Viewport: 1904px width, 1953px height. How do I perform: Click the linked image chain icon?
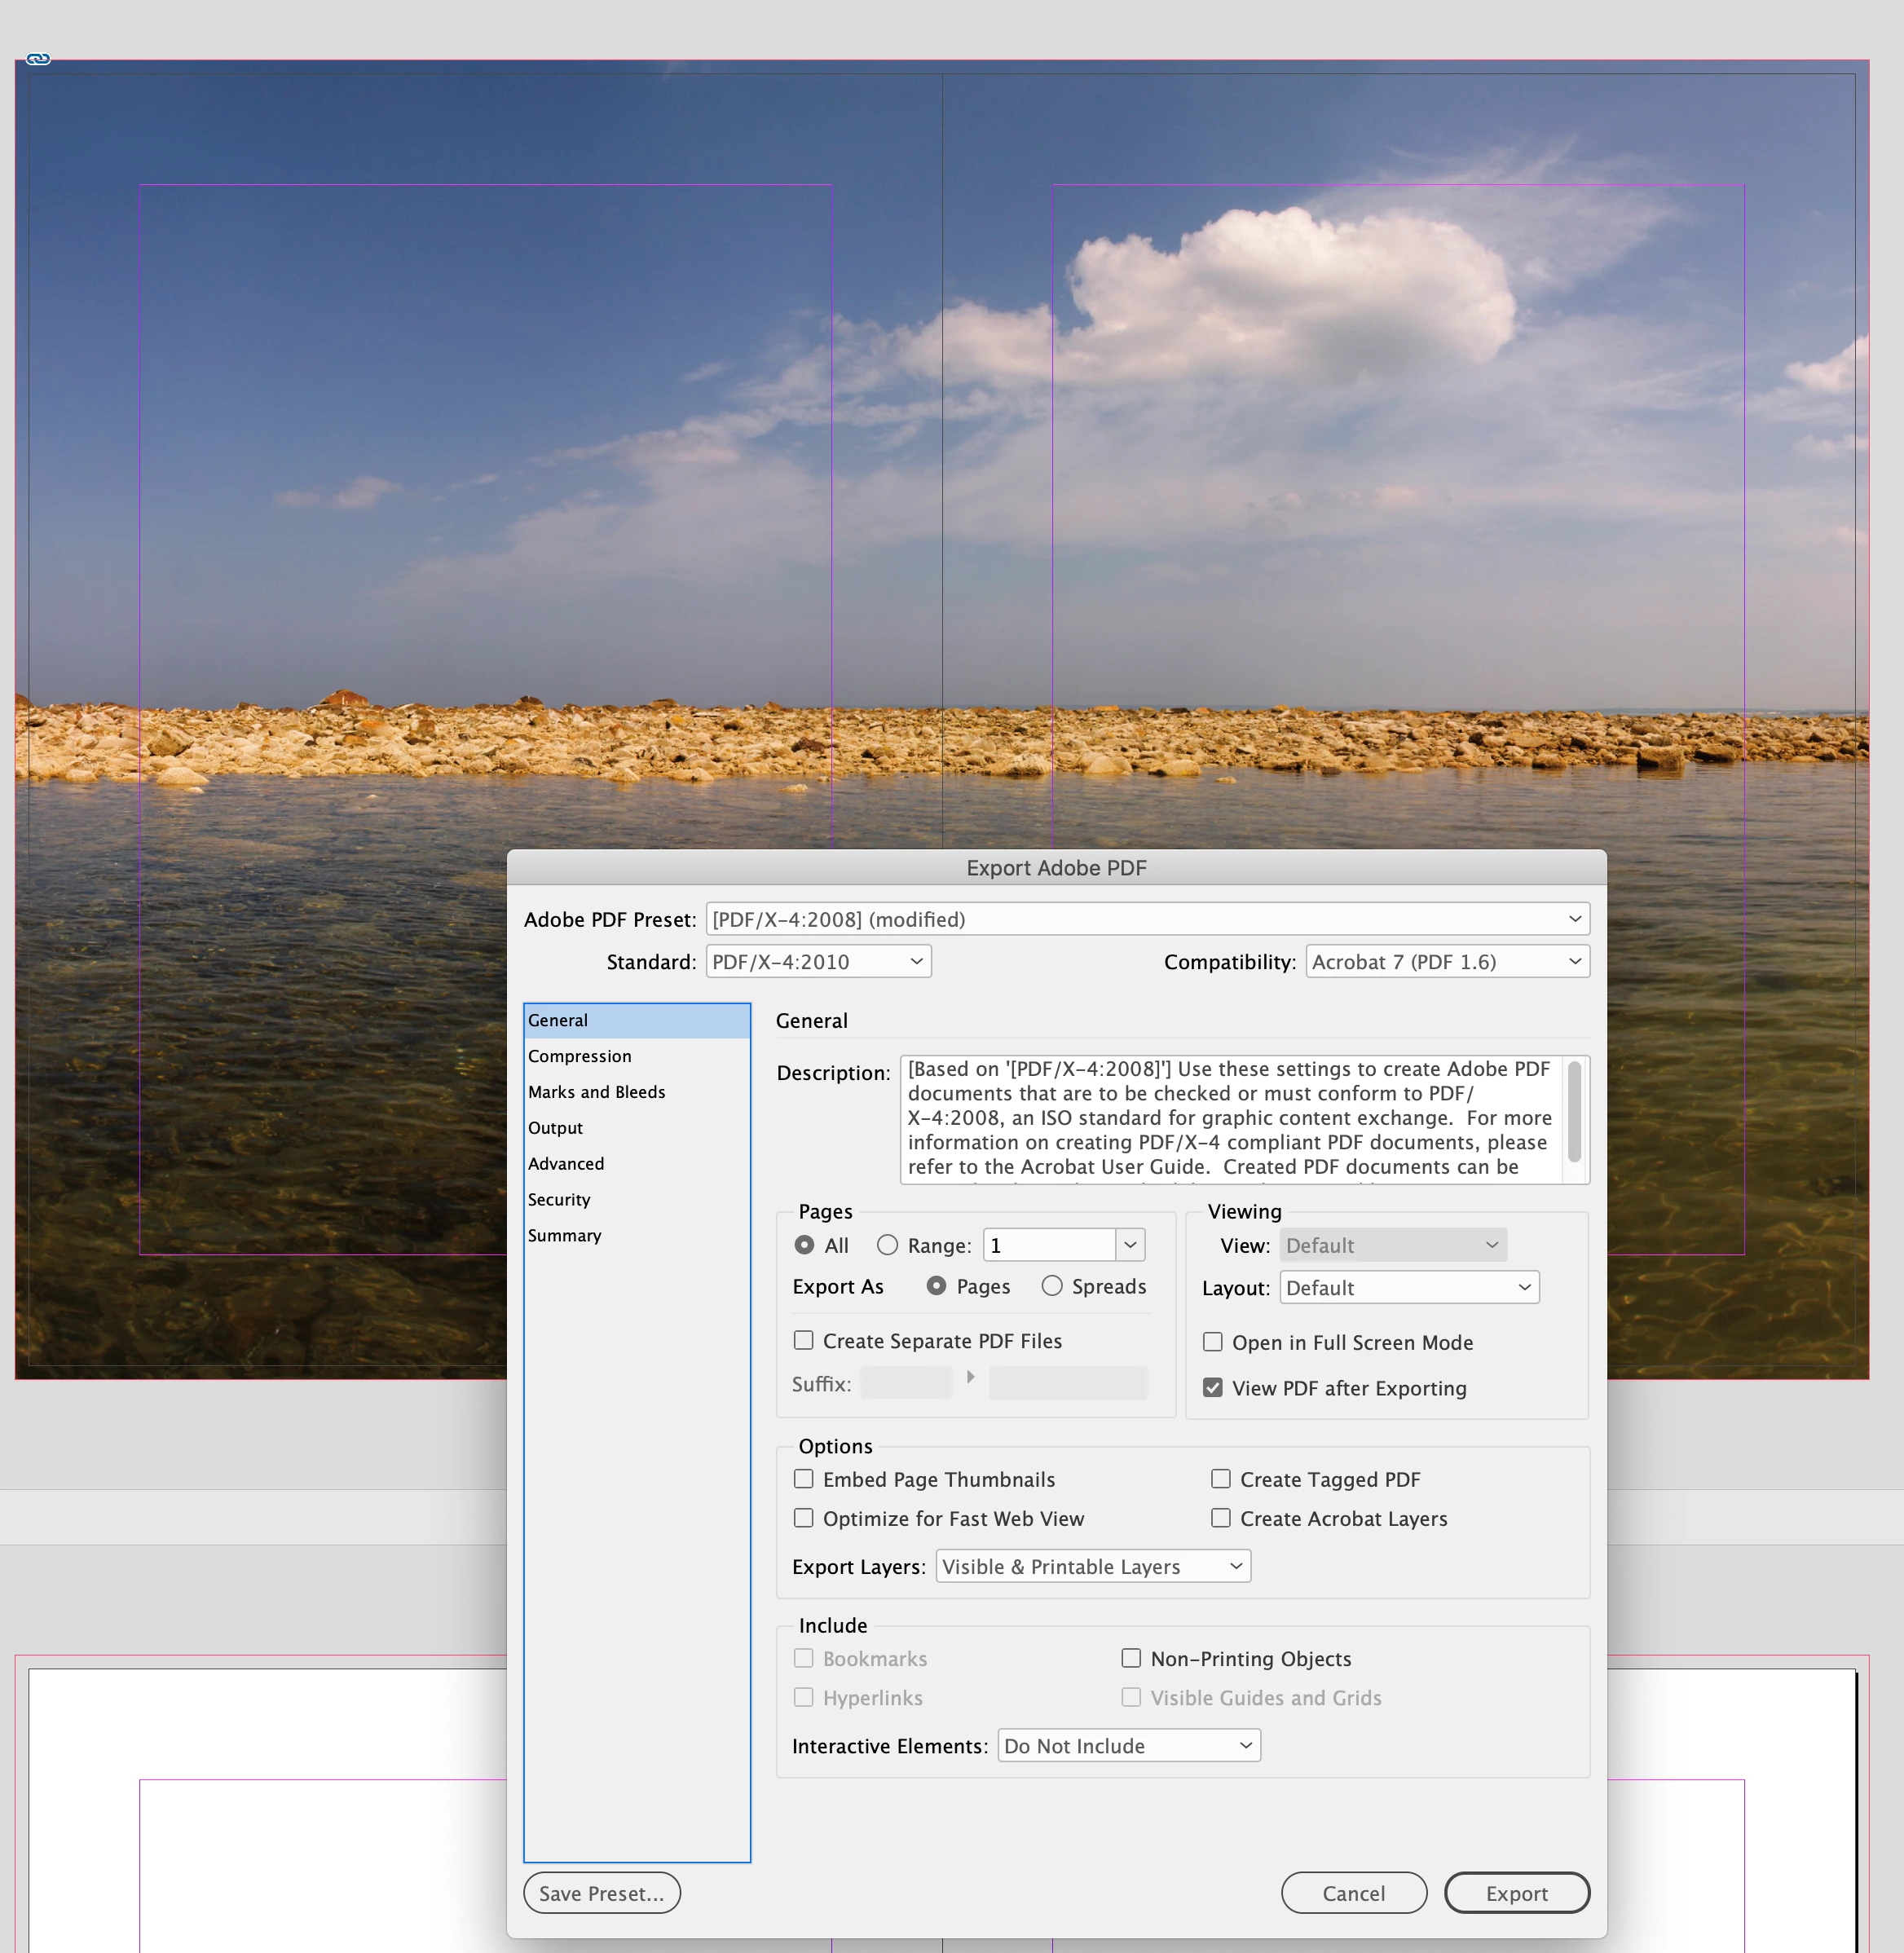[38, 59]
